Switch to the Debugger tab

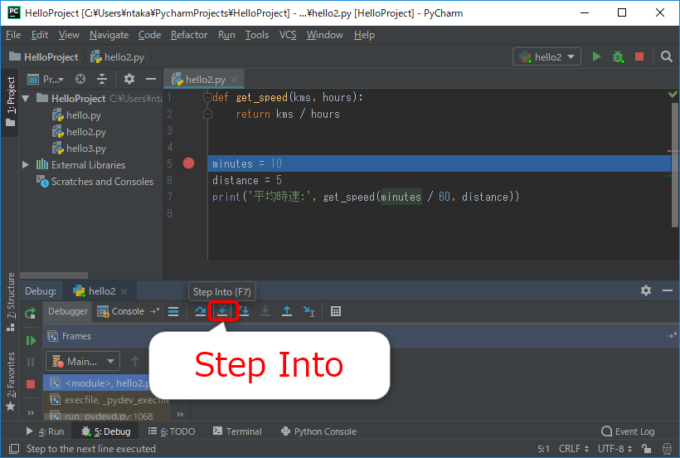pos(68,311)
